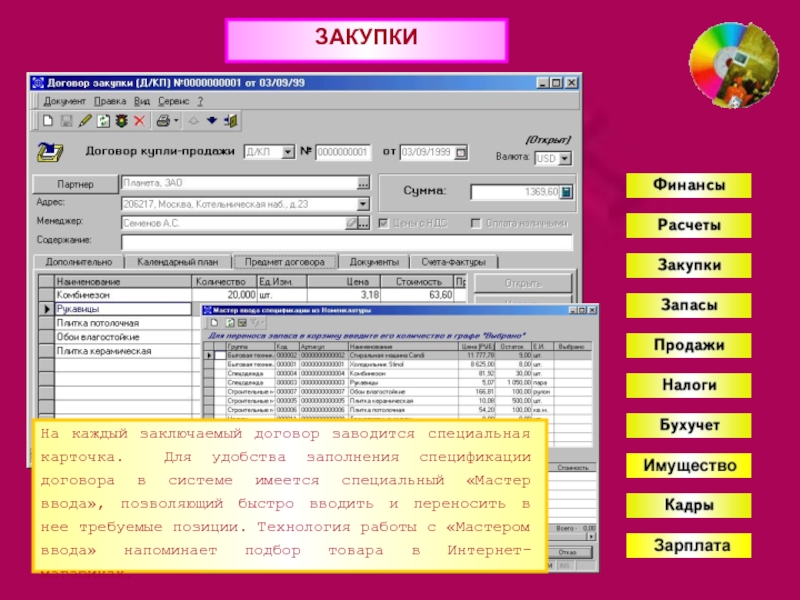This screenshot has height=600, width=800.
Task: Toggle the Оплата наличными checkbox
Action: click(x=476, y=223)
